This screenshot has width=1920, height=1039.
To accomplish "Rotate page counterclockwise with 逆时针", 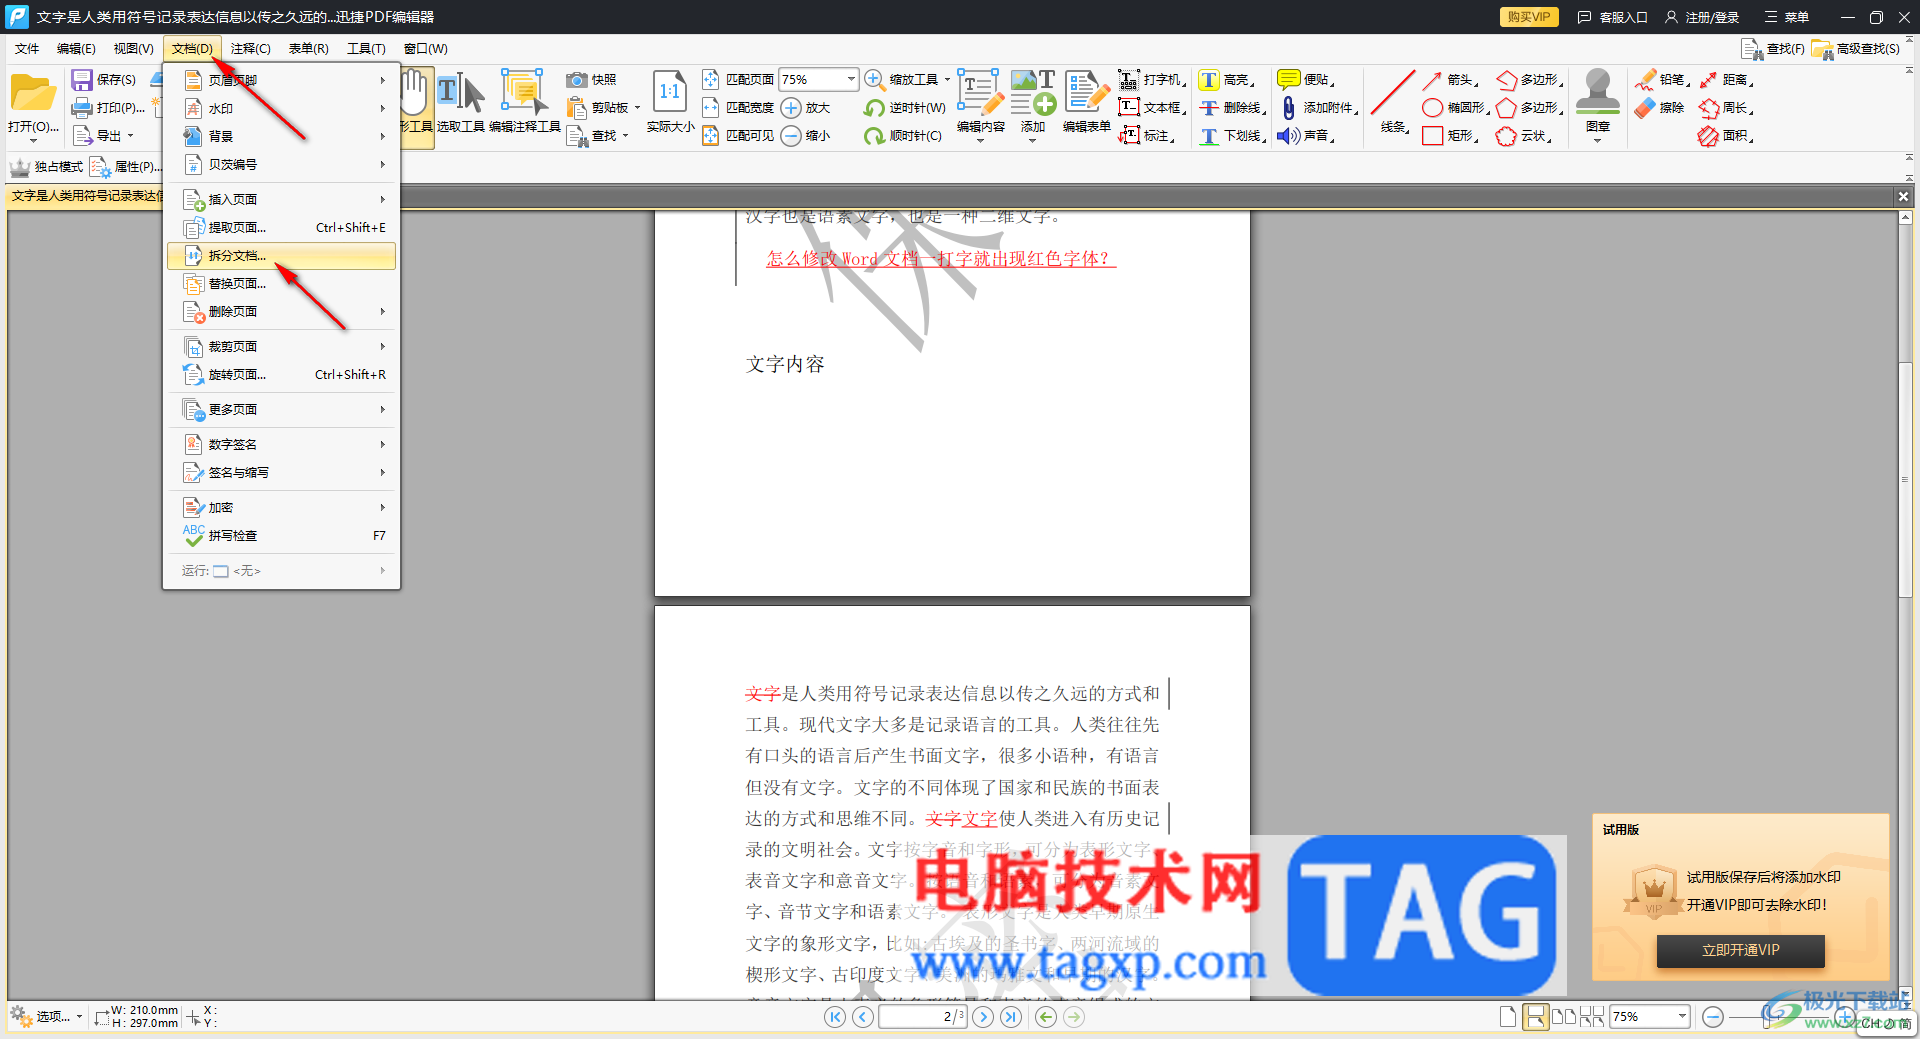I will 904,108.
